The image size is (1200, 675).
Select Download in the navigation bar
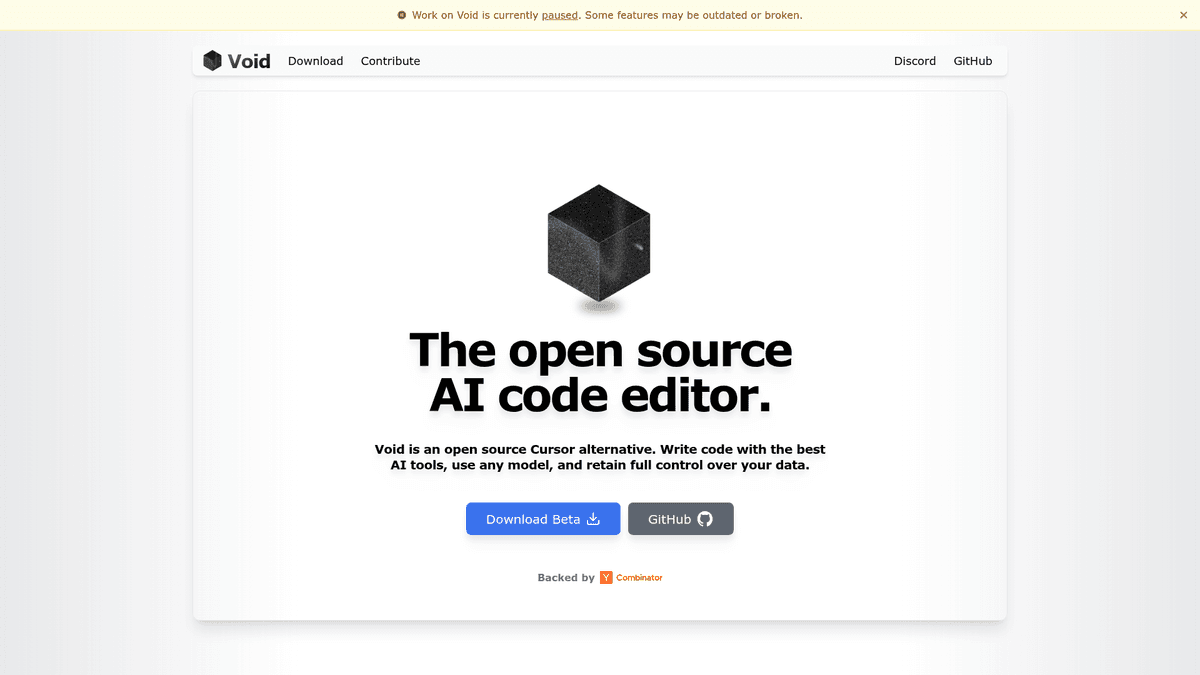(x=315, y=61)
